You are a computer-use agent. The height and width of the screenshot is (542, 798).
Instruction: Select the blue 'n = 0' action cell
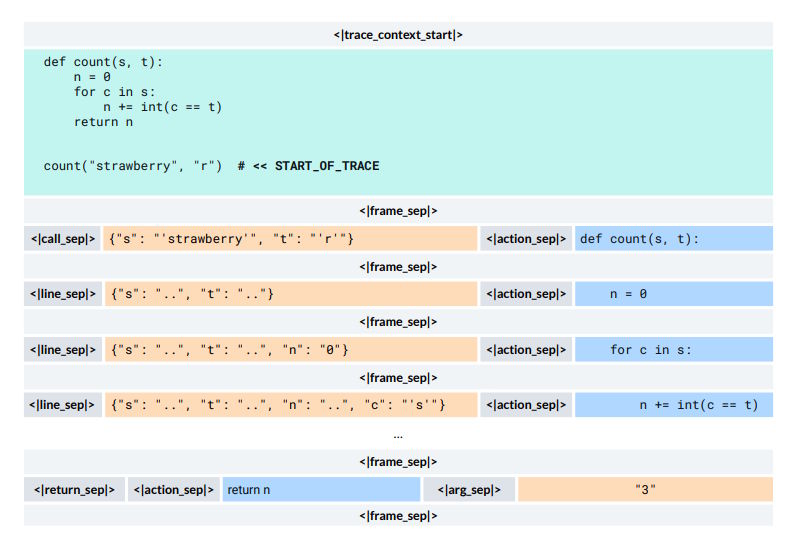pos(673,294)
